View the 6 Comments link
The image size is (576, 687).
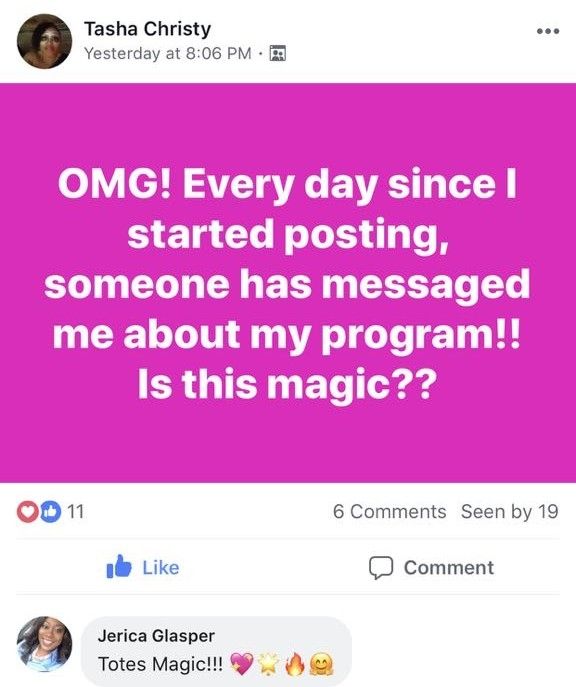(x=389, y=511)
